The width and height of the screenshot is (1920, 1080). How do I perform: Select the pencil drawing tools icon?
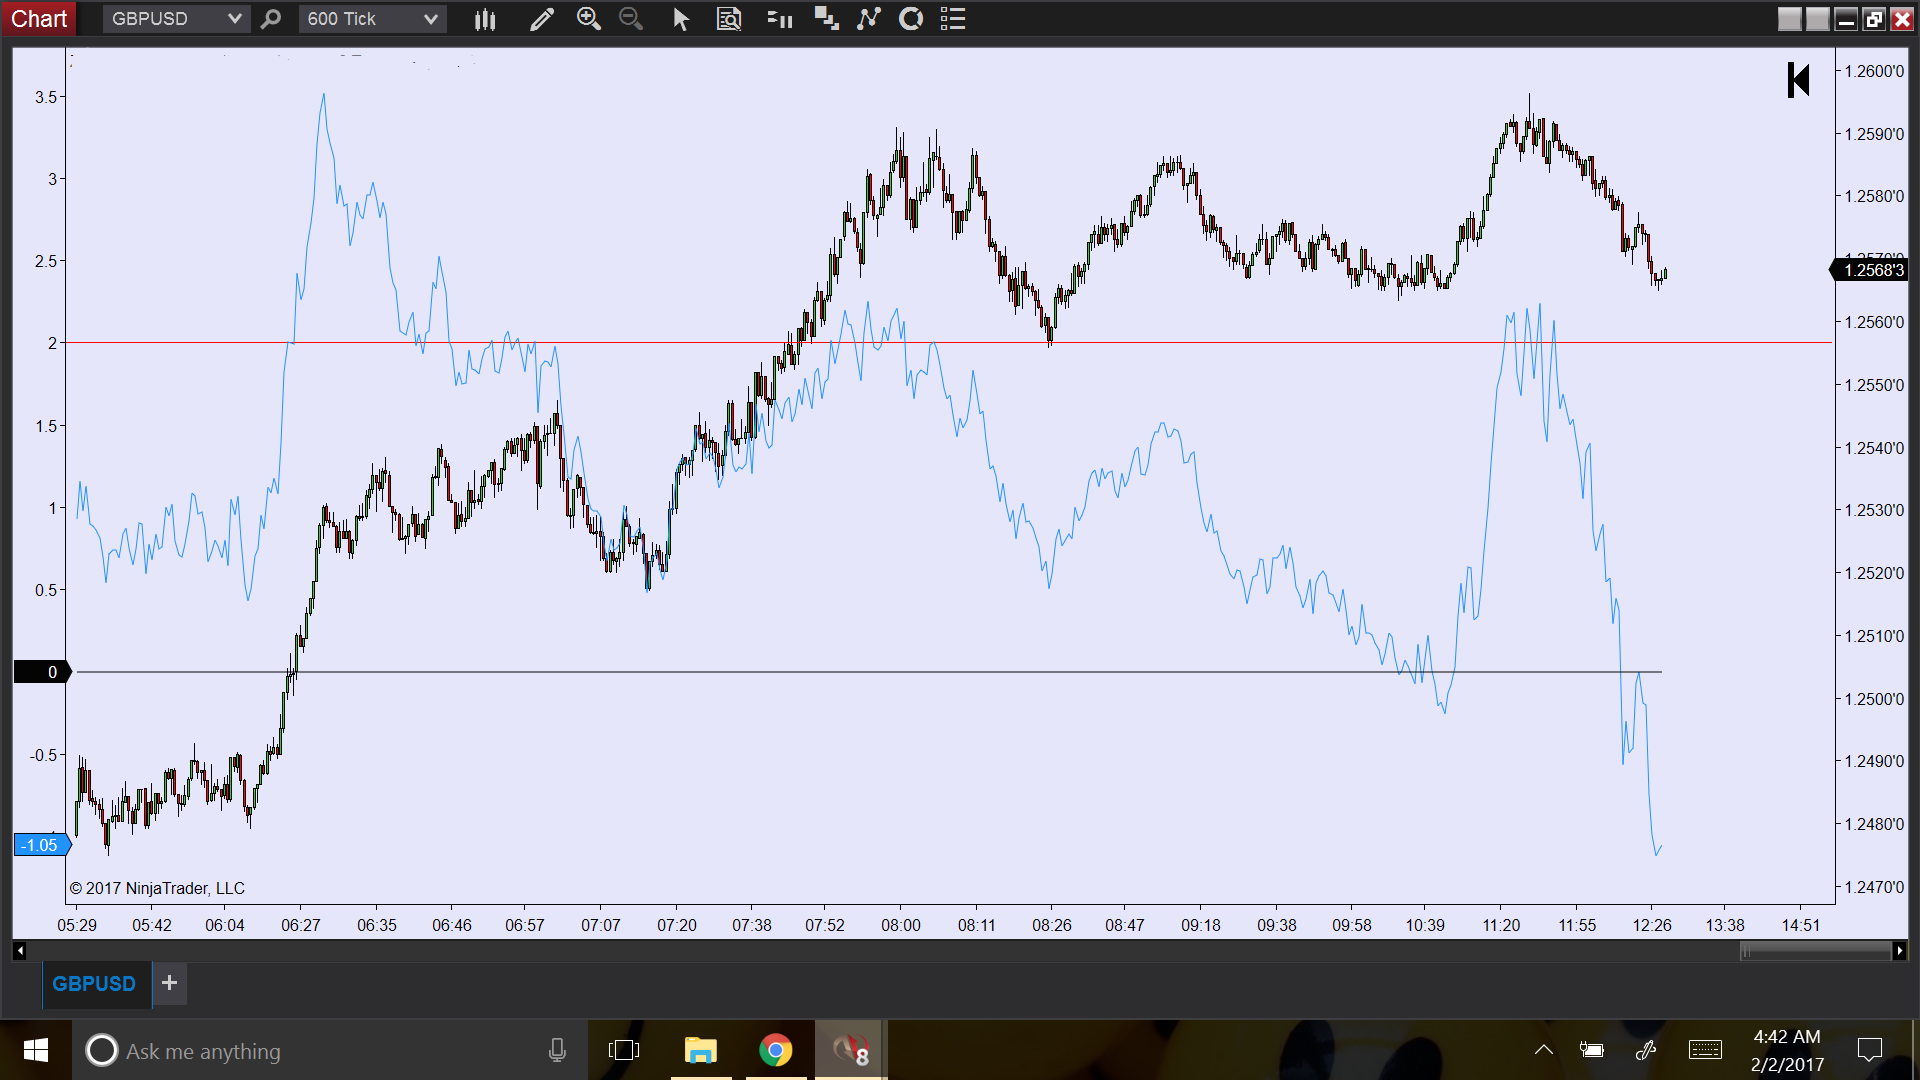click(541, 19)
